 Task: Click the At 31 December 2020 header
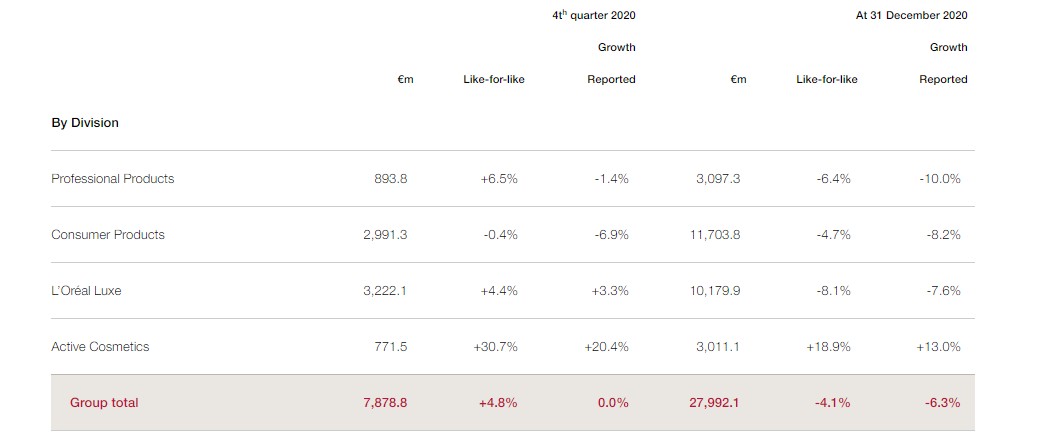click(911, 16)
